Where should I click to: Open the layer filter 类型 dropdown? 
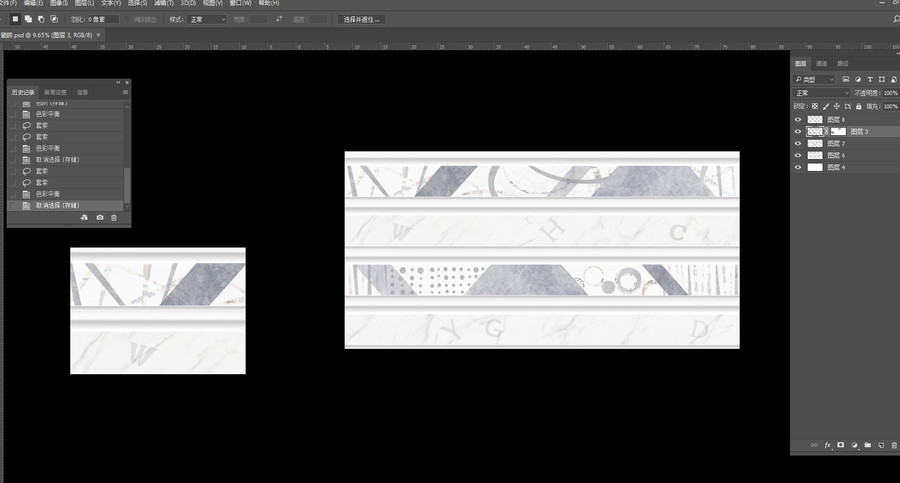(x=814, y=79)
